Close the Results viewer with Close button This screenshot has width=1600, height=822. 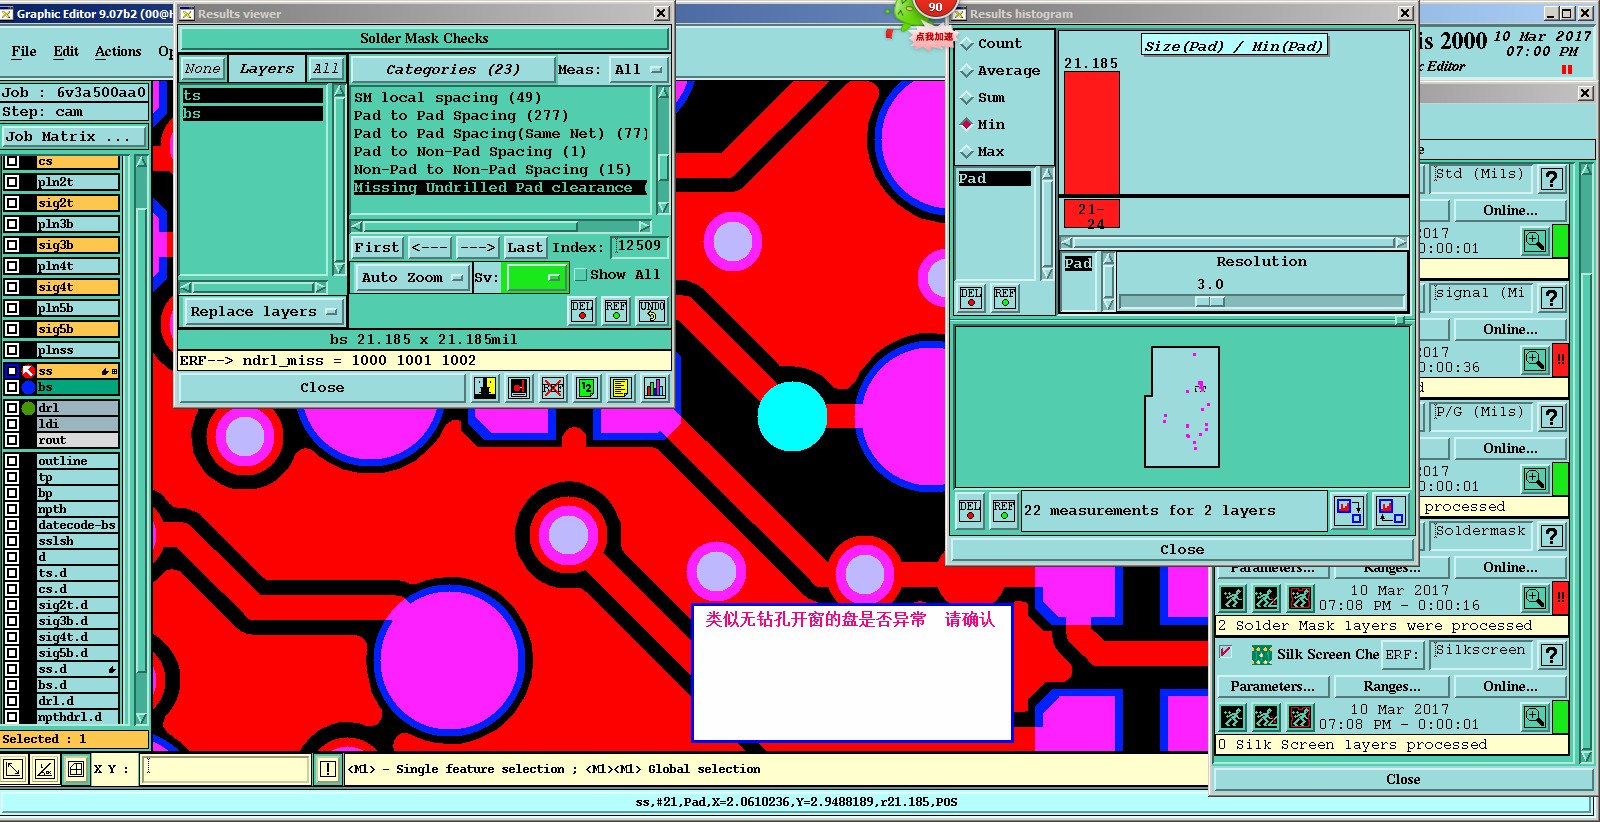point(322,388)
